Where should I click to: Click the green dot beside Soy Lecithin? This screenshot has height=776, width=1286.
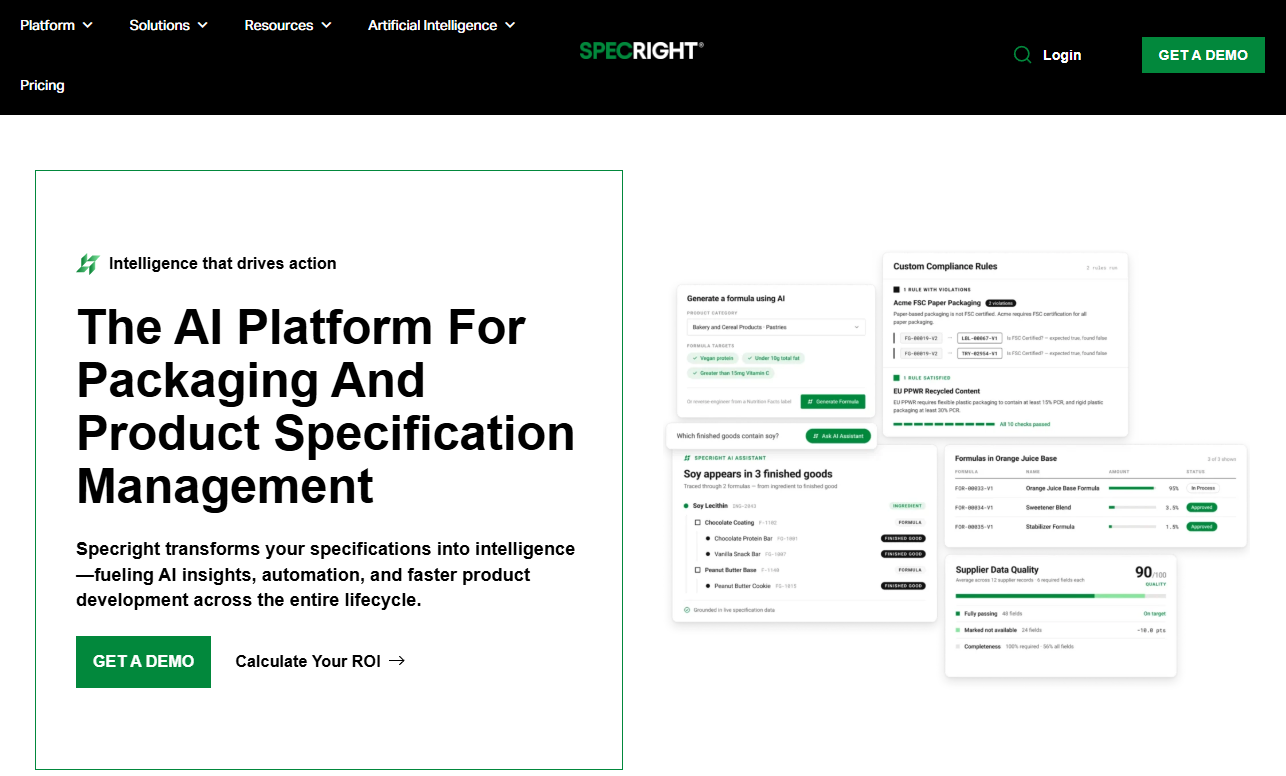pyautogui.click(x=686, y=506)
